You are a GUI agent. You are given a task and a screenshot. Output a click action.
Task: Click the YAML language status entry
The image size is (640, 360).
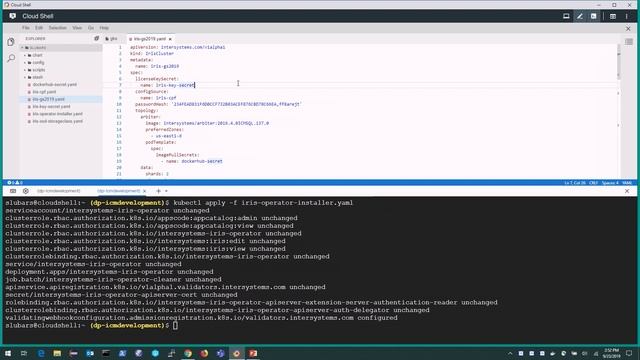[627, 183]
